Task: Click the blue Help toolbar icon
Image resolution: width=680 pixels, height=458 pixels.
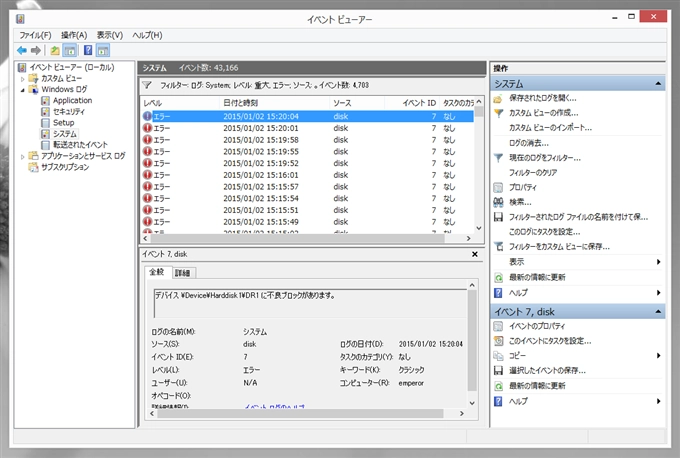Action: click(x=88, y=50)
